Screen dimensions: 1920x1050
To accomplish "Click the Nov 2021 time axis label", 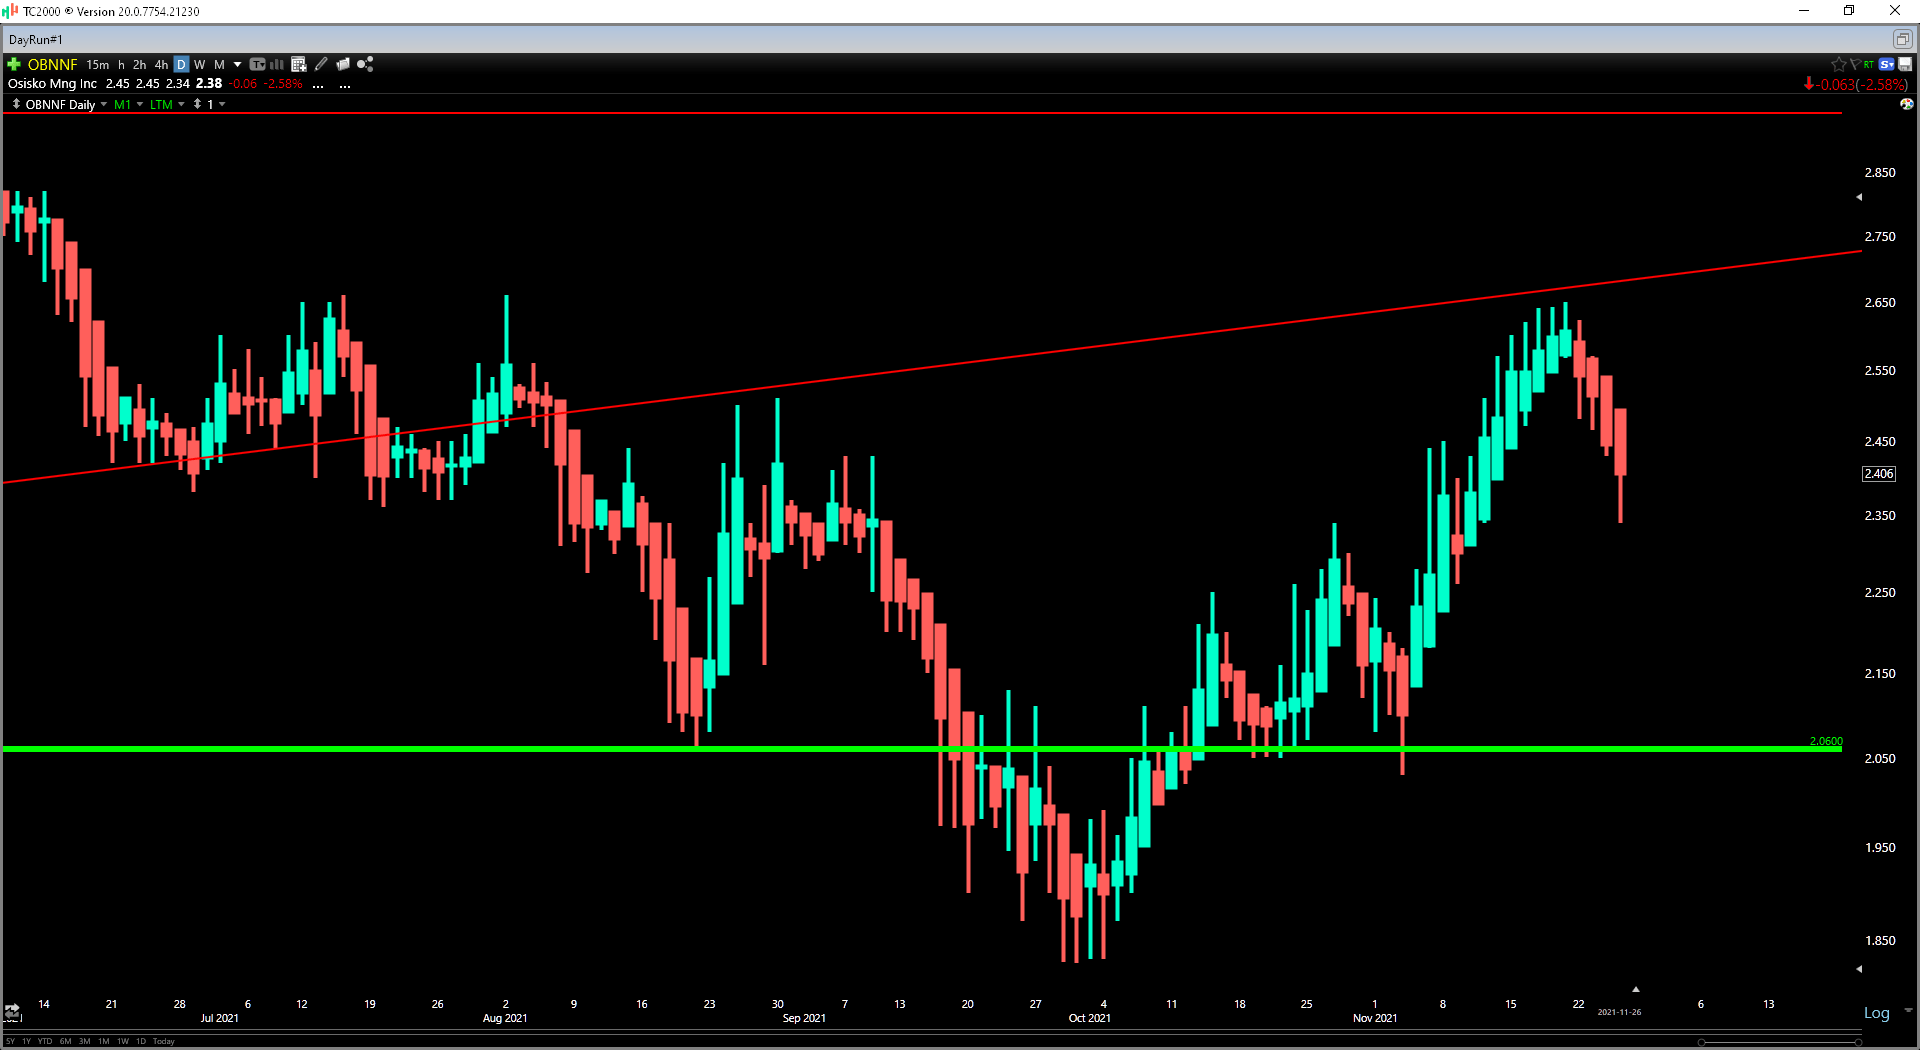I will 1375,1018.
